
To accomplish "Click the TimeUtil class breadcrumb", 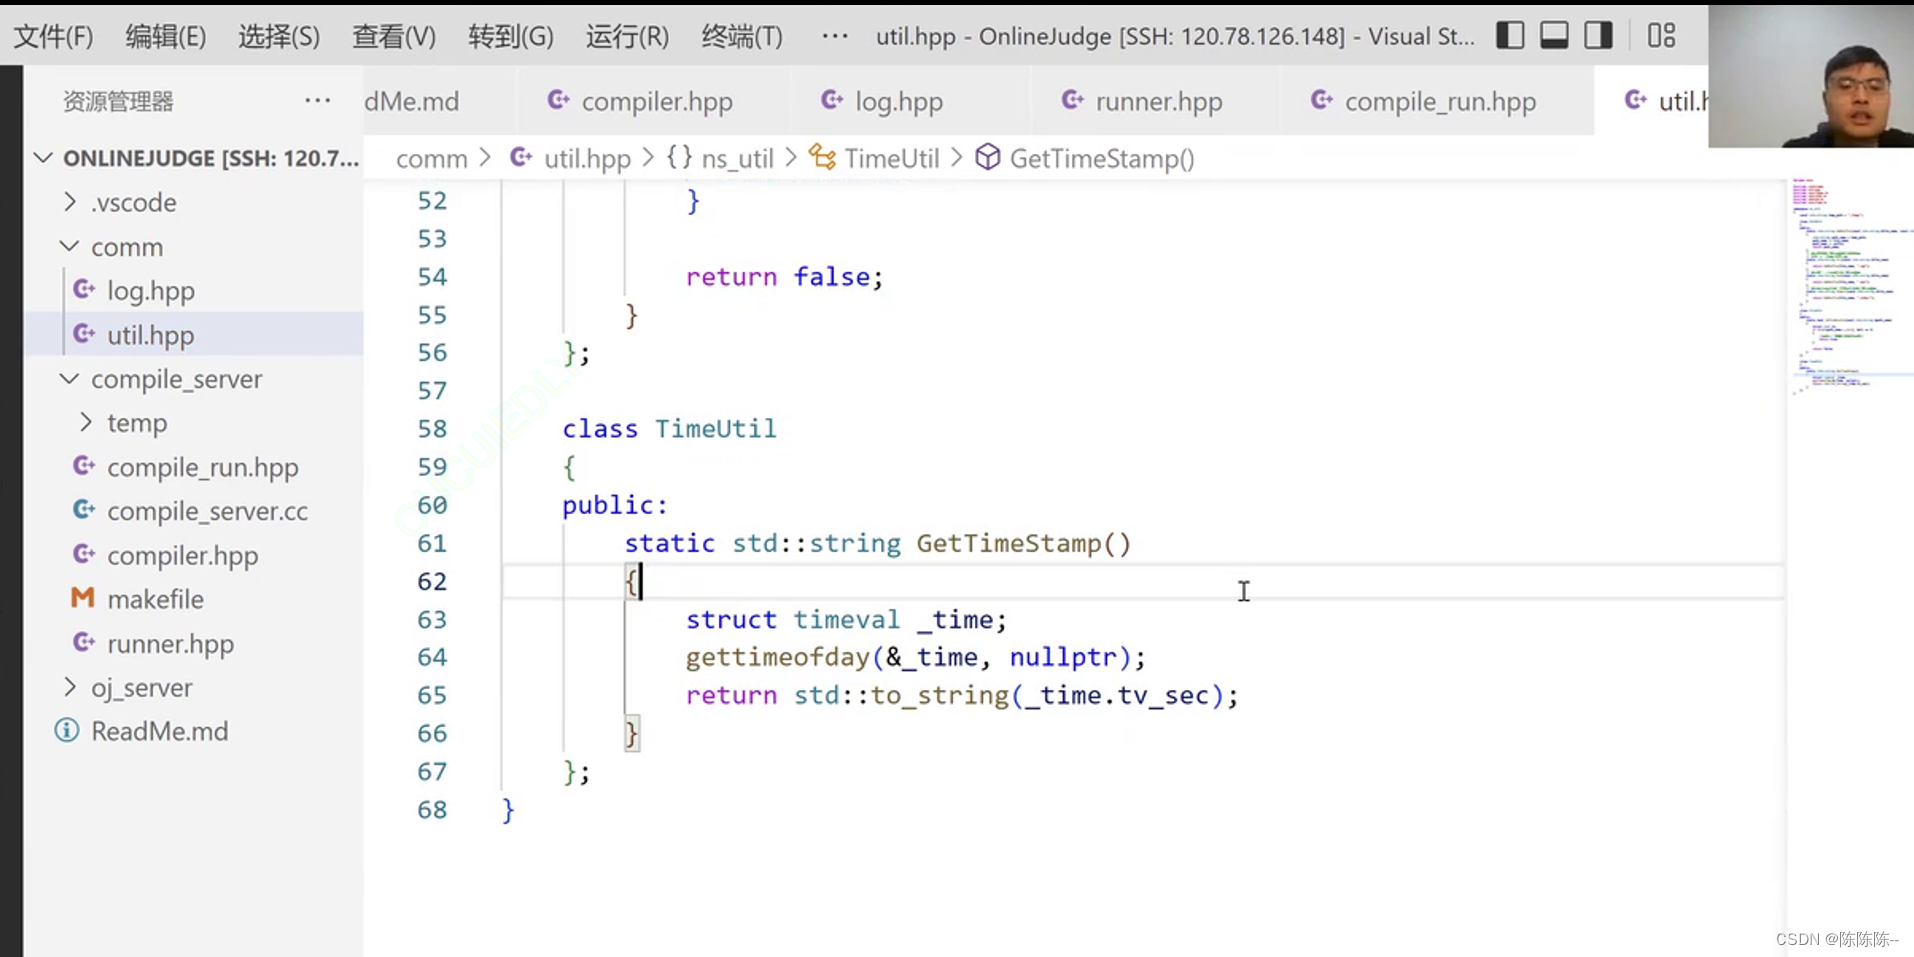I will click(x=892, y=159).
